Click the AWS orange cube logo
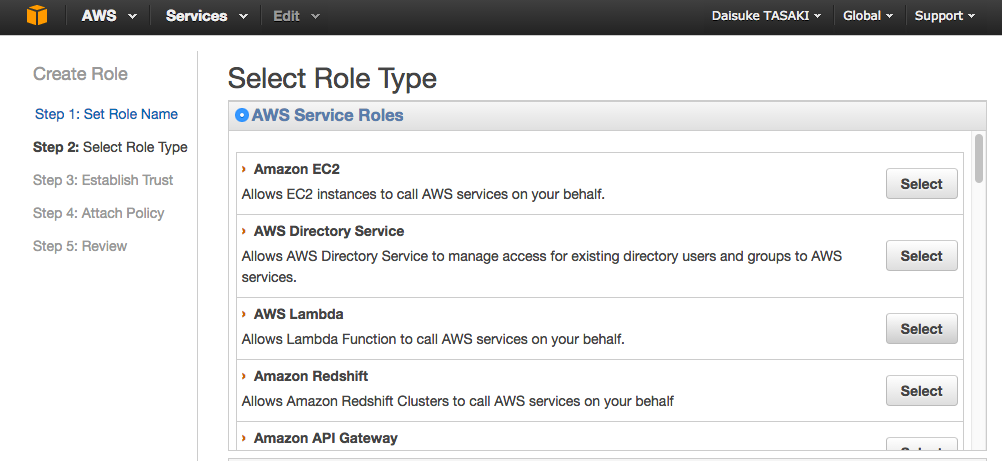Image resolution: width=1002 pixels, height=461 pixels. pyautogui.click(x=36, y=15)
